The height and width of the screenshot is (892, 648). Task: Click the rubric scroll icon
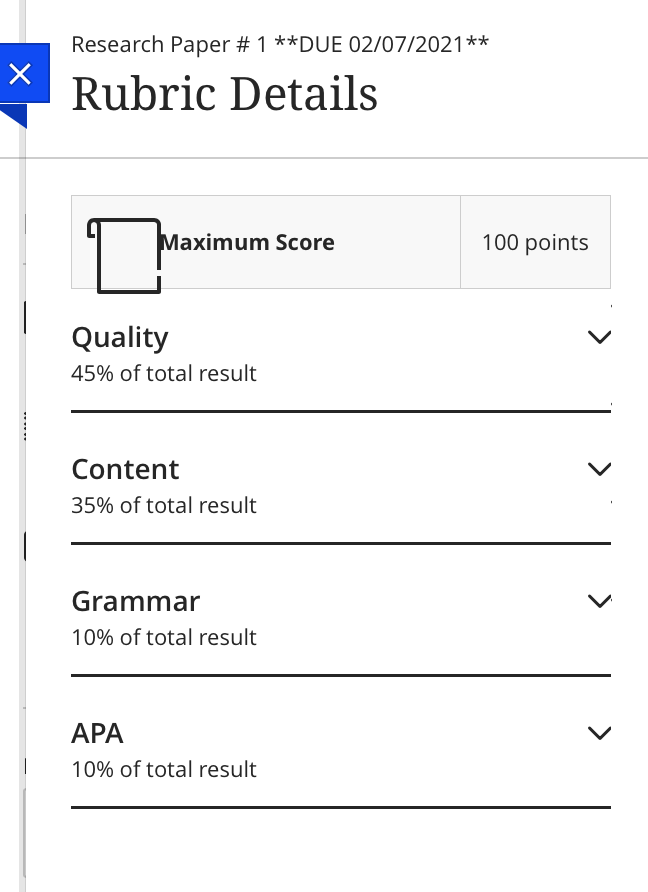(x=124, y=255)
